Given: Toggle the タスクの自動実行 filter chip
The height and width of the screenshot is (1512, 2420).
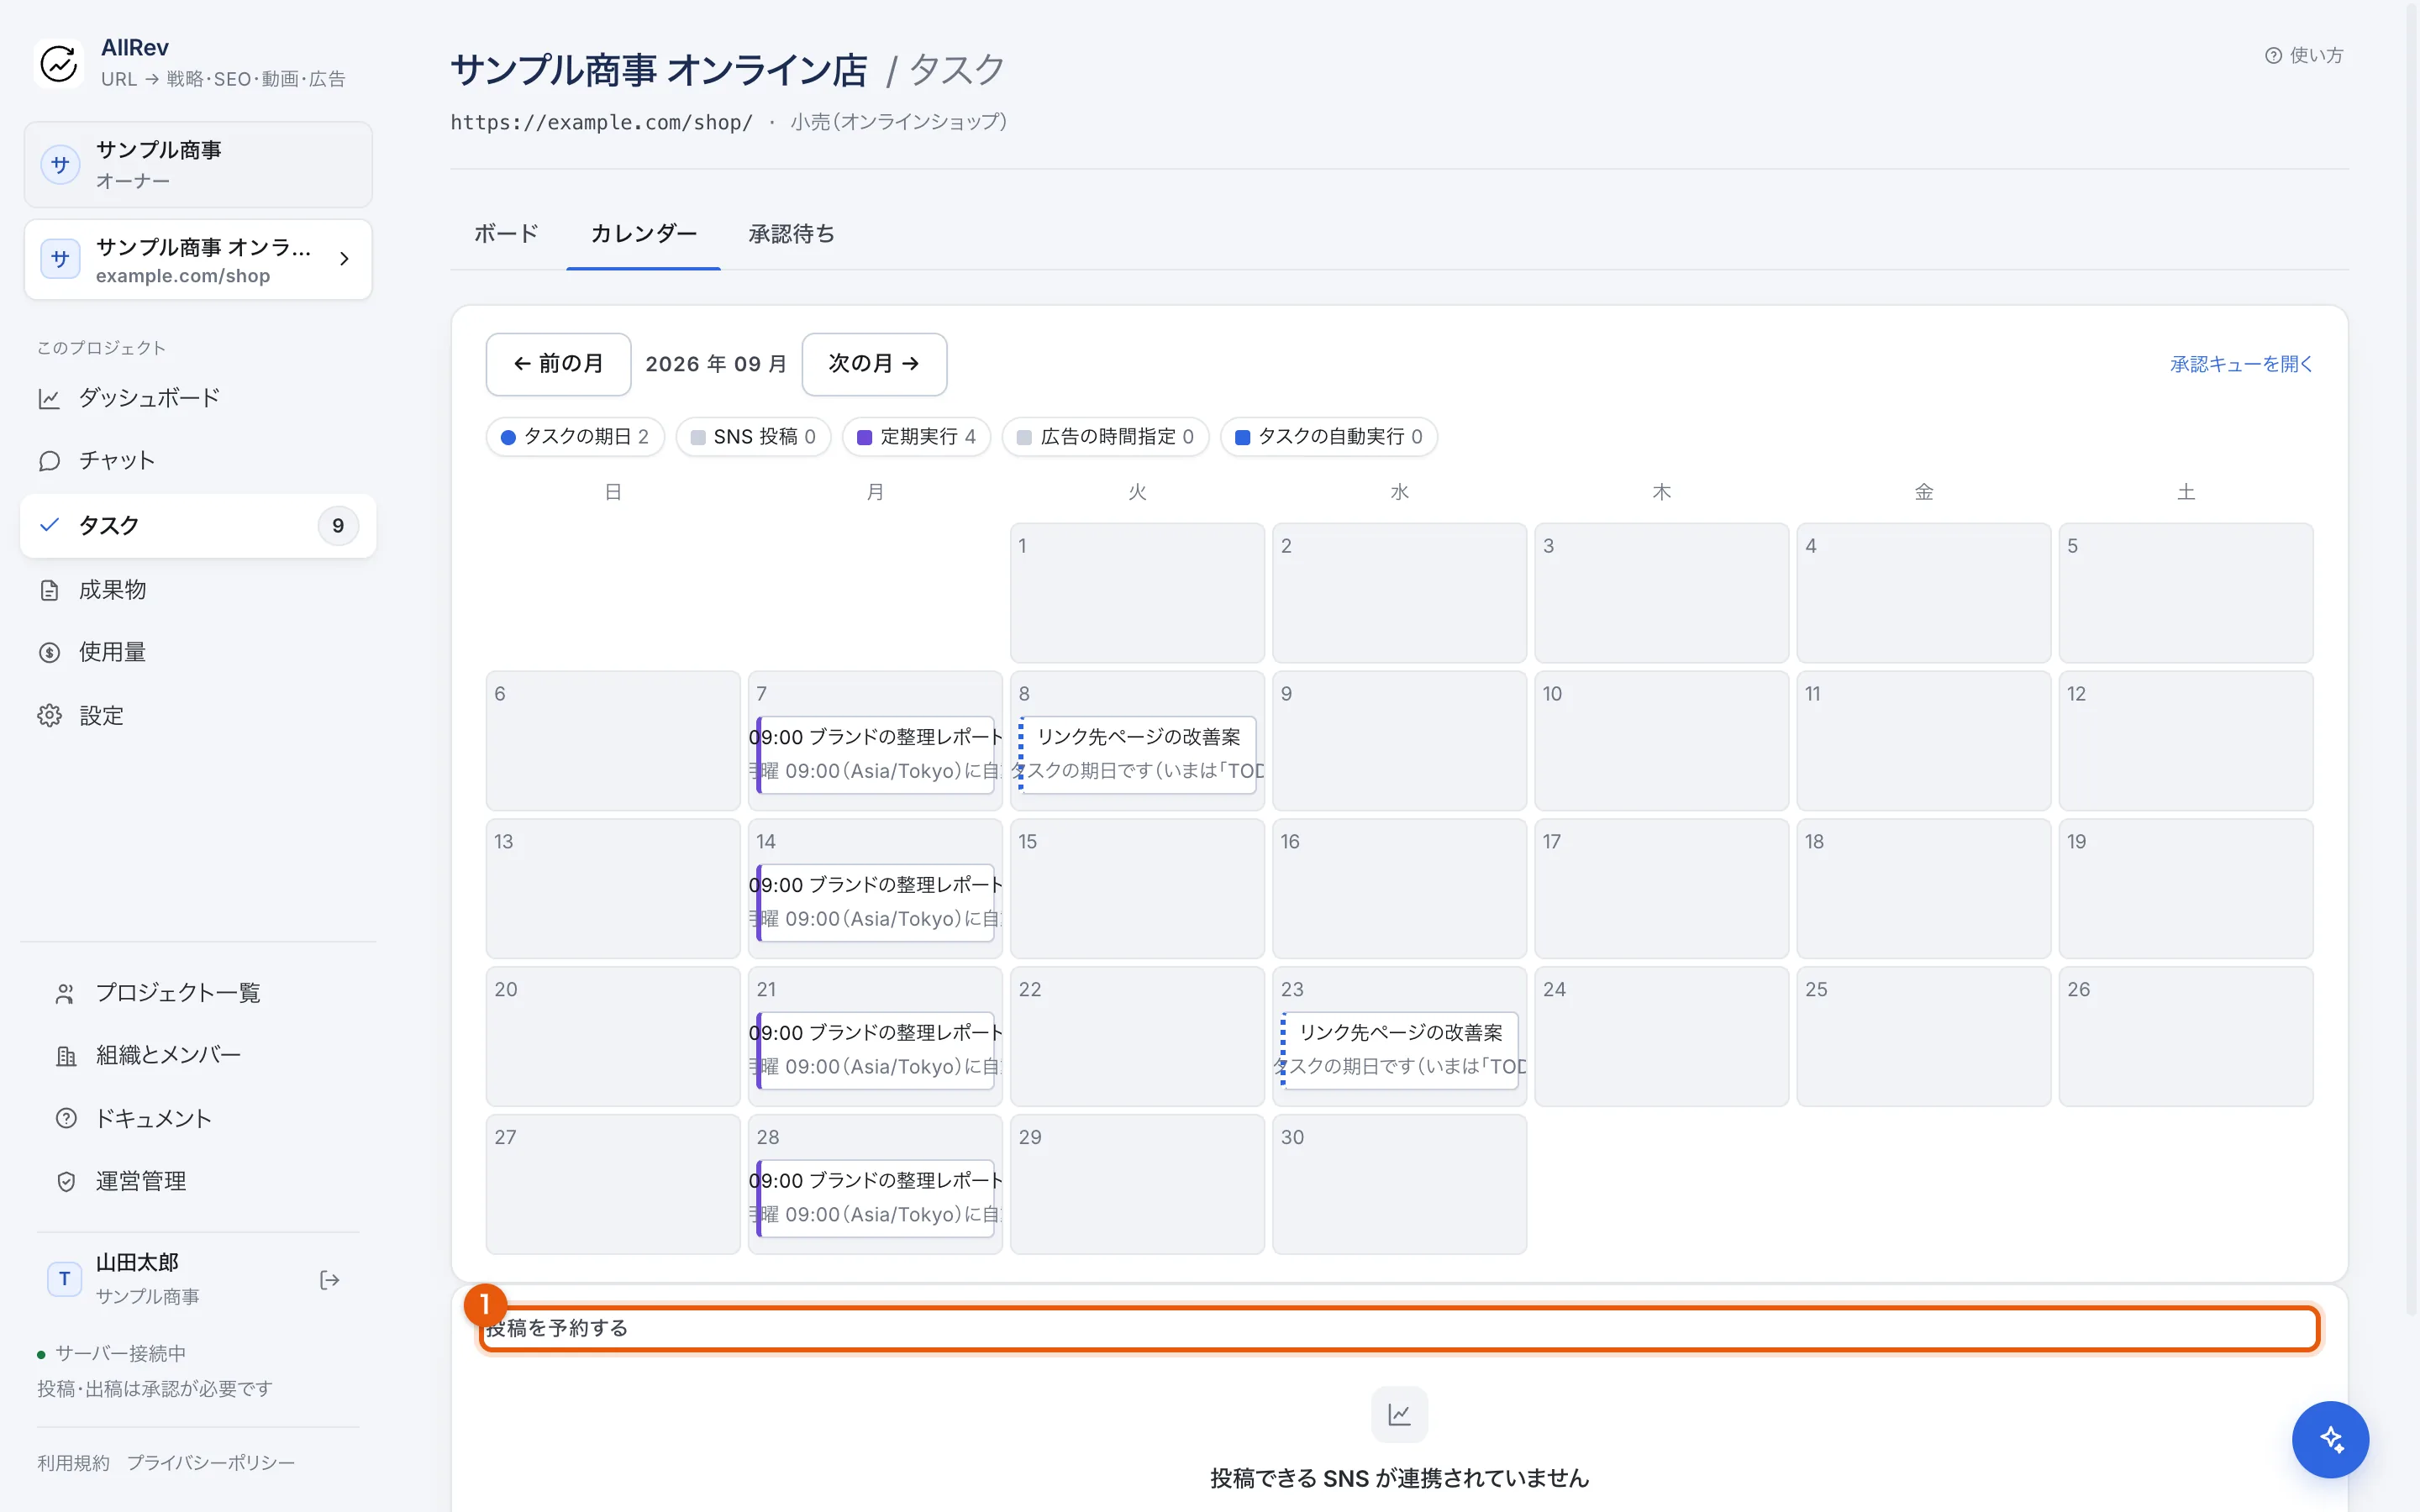Looking at the screenshot, I should point(1328,437).
